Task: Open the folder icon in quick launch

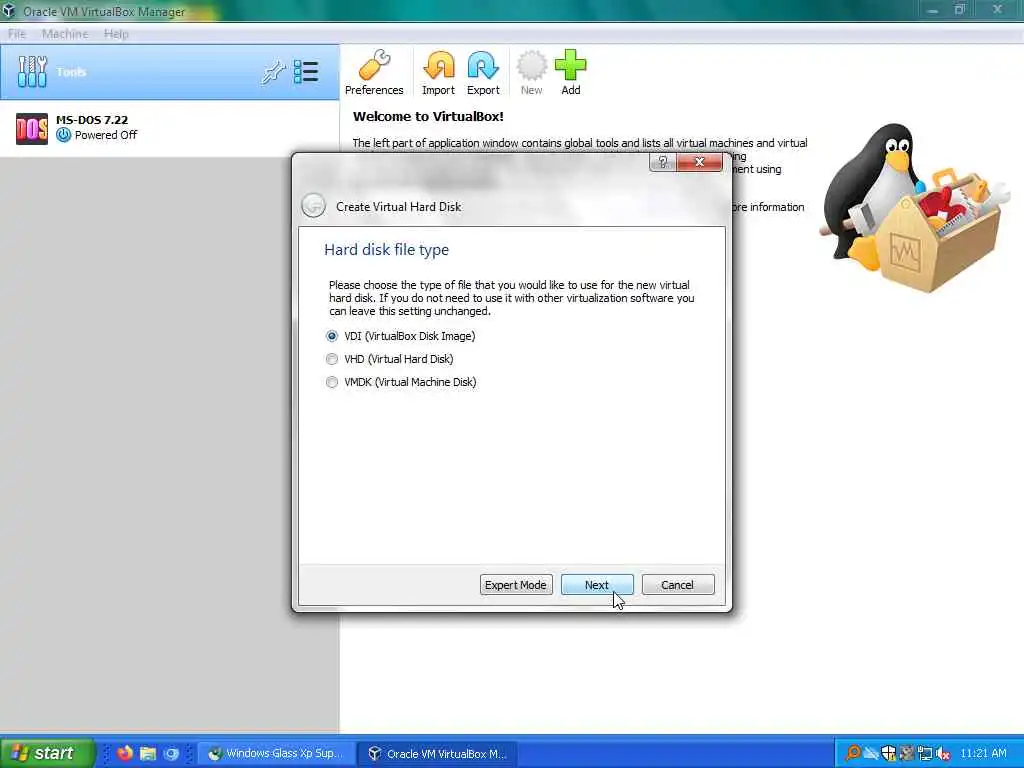Action: click(x=148, y=753)
